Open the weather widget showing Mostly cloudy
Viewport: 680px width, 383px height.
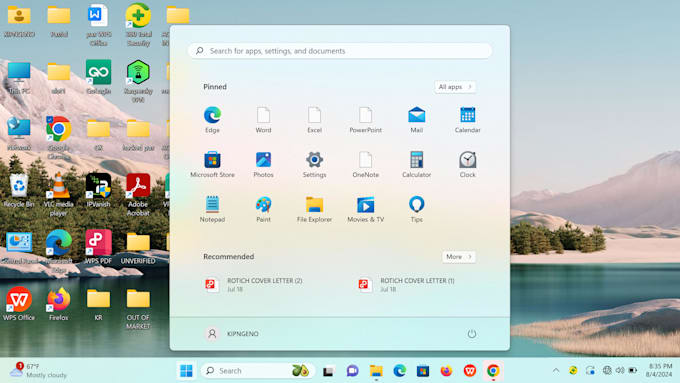(38, 370)
